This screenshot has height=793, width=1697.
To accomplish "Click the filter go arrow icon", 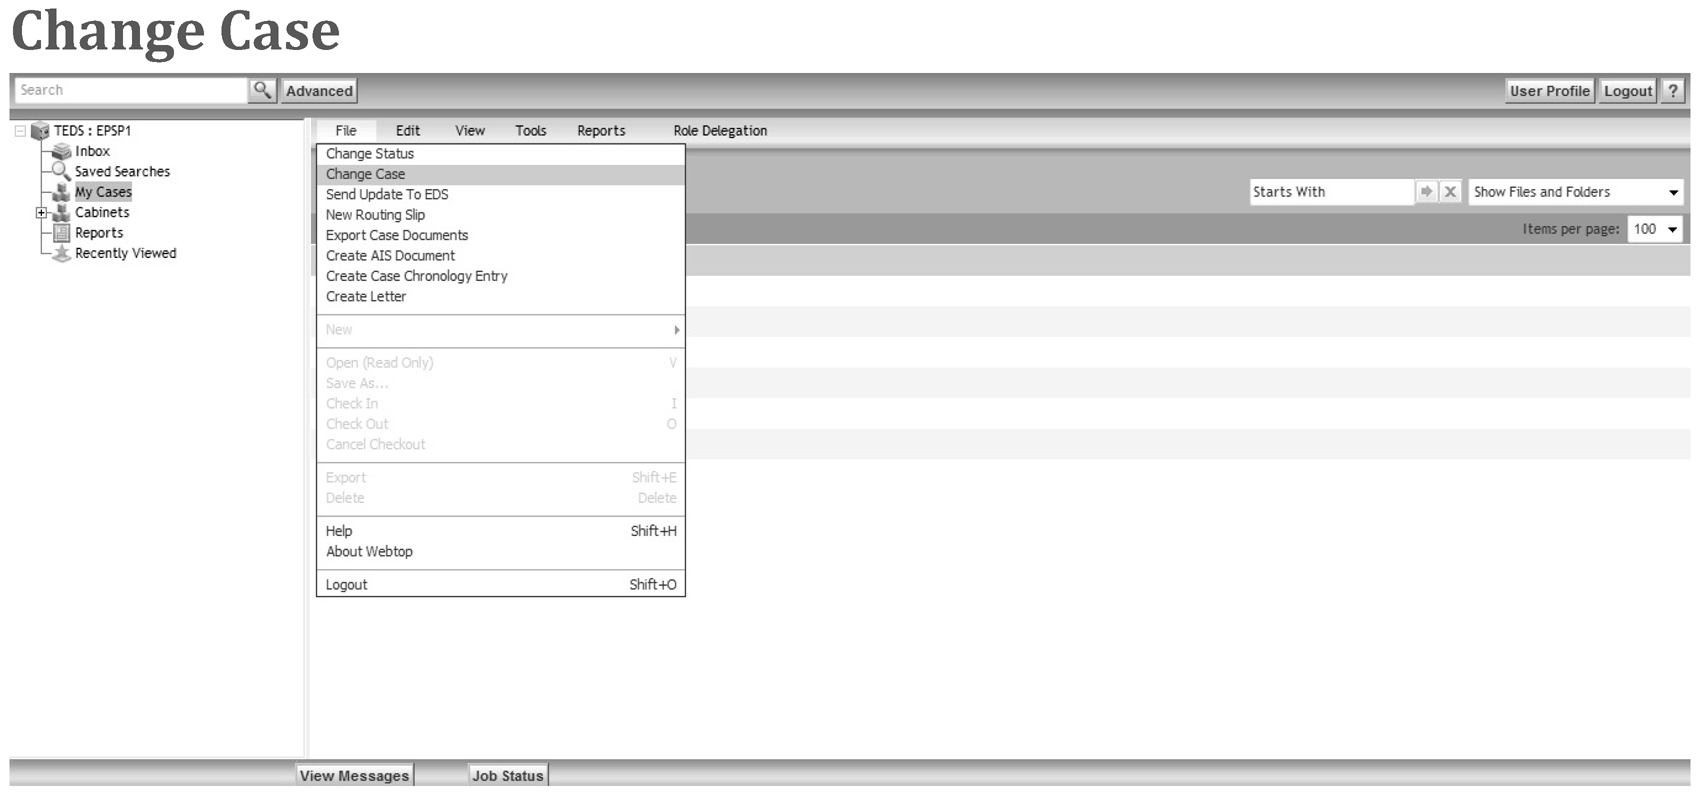I will point(1426,192).
